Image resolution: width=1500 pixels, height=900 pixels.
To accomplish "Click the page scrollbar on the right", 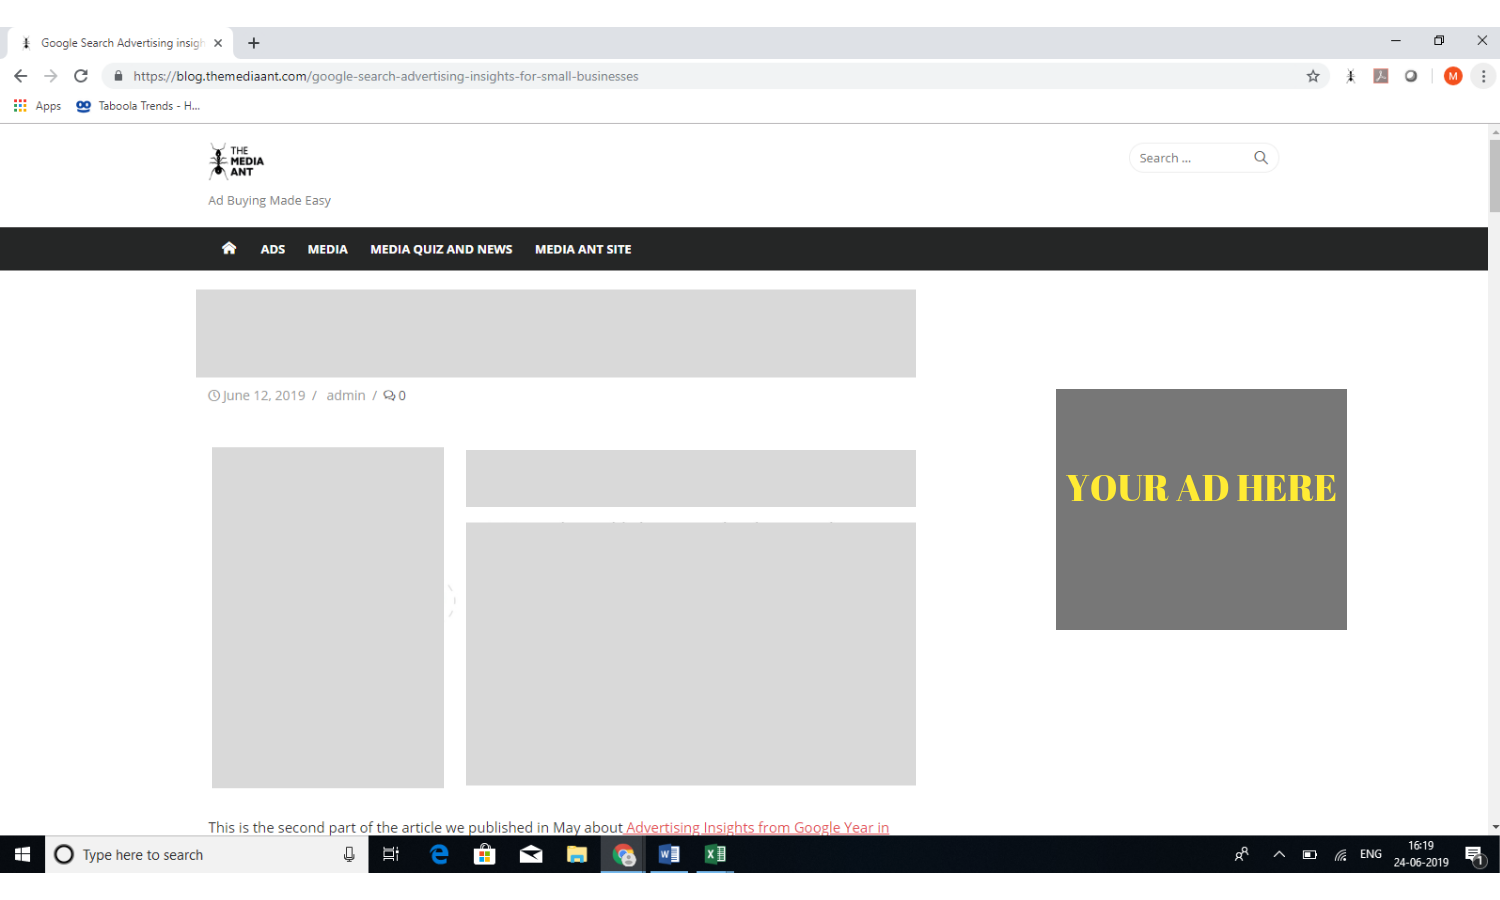I will [x=1494, y=175].
